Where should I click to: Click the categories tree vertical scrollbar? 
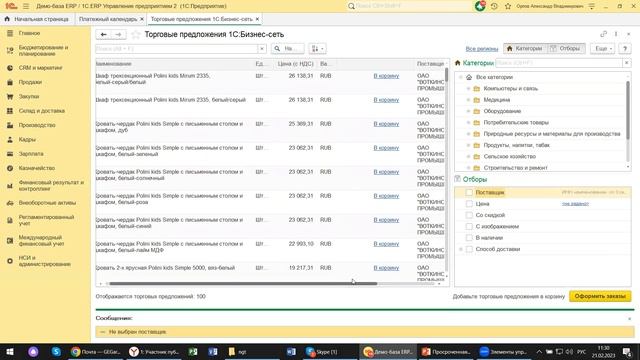click(x=628, y=110)
